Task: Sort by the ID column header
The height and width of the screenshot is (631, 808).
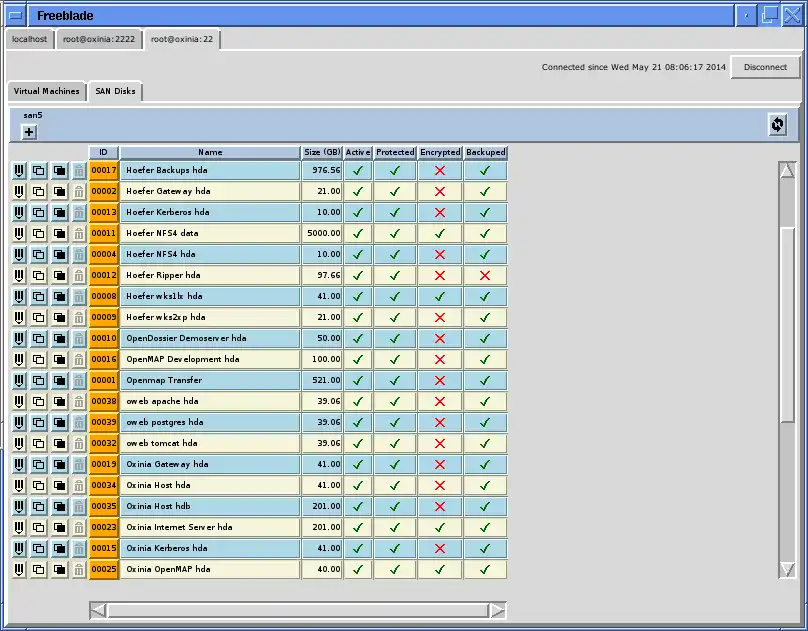Action: 104,152
